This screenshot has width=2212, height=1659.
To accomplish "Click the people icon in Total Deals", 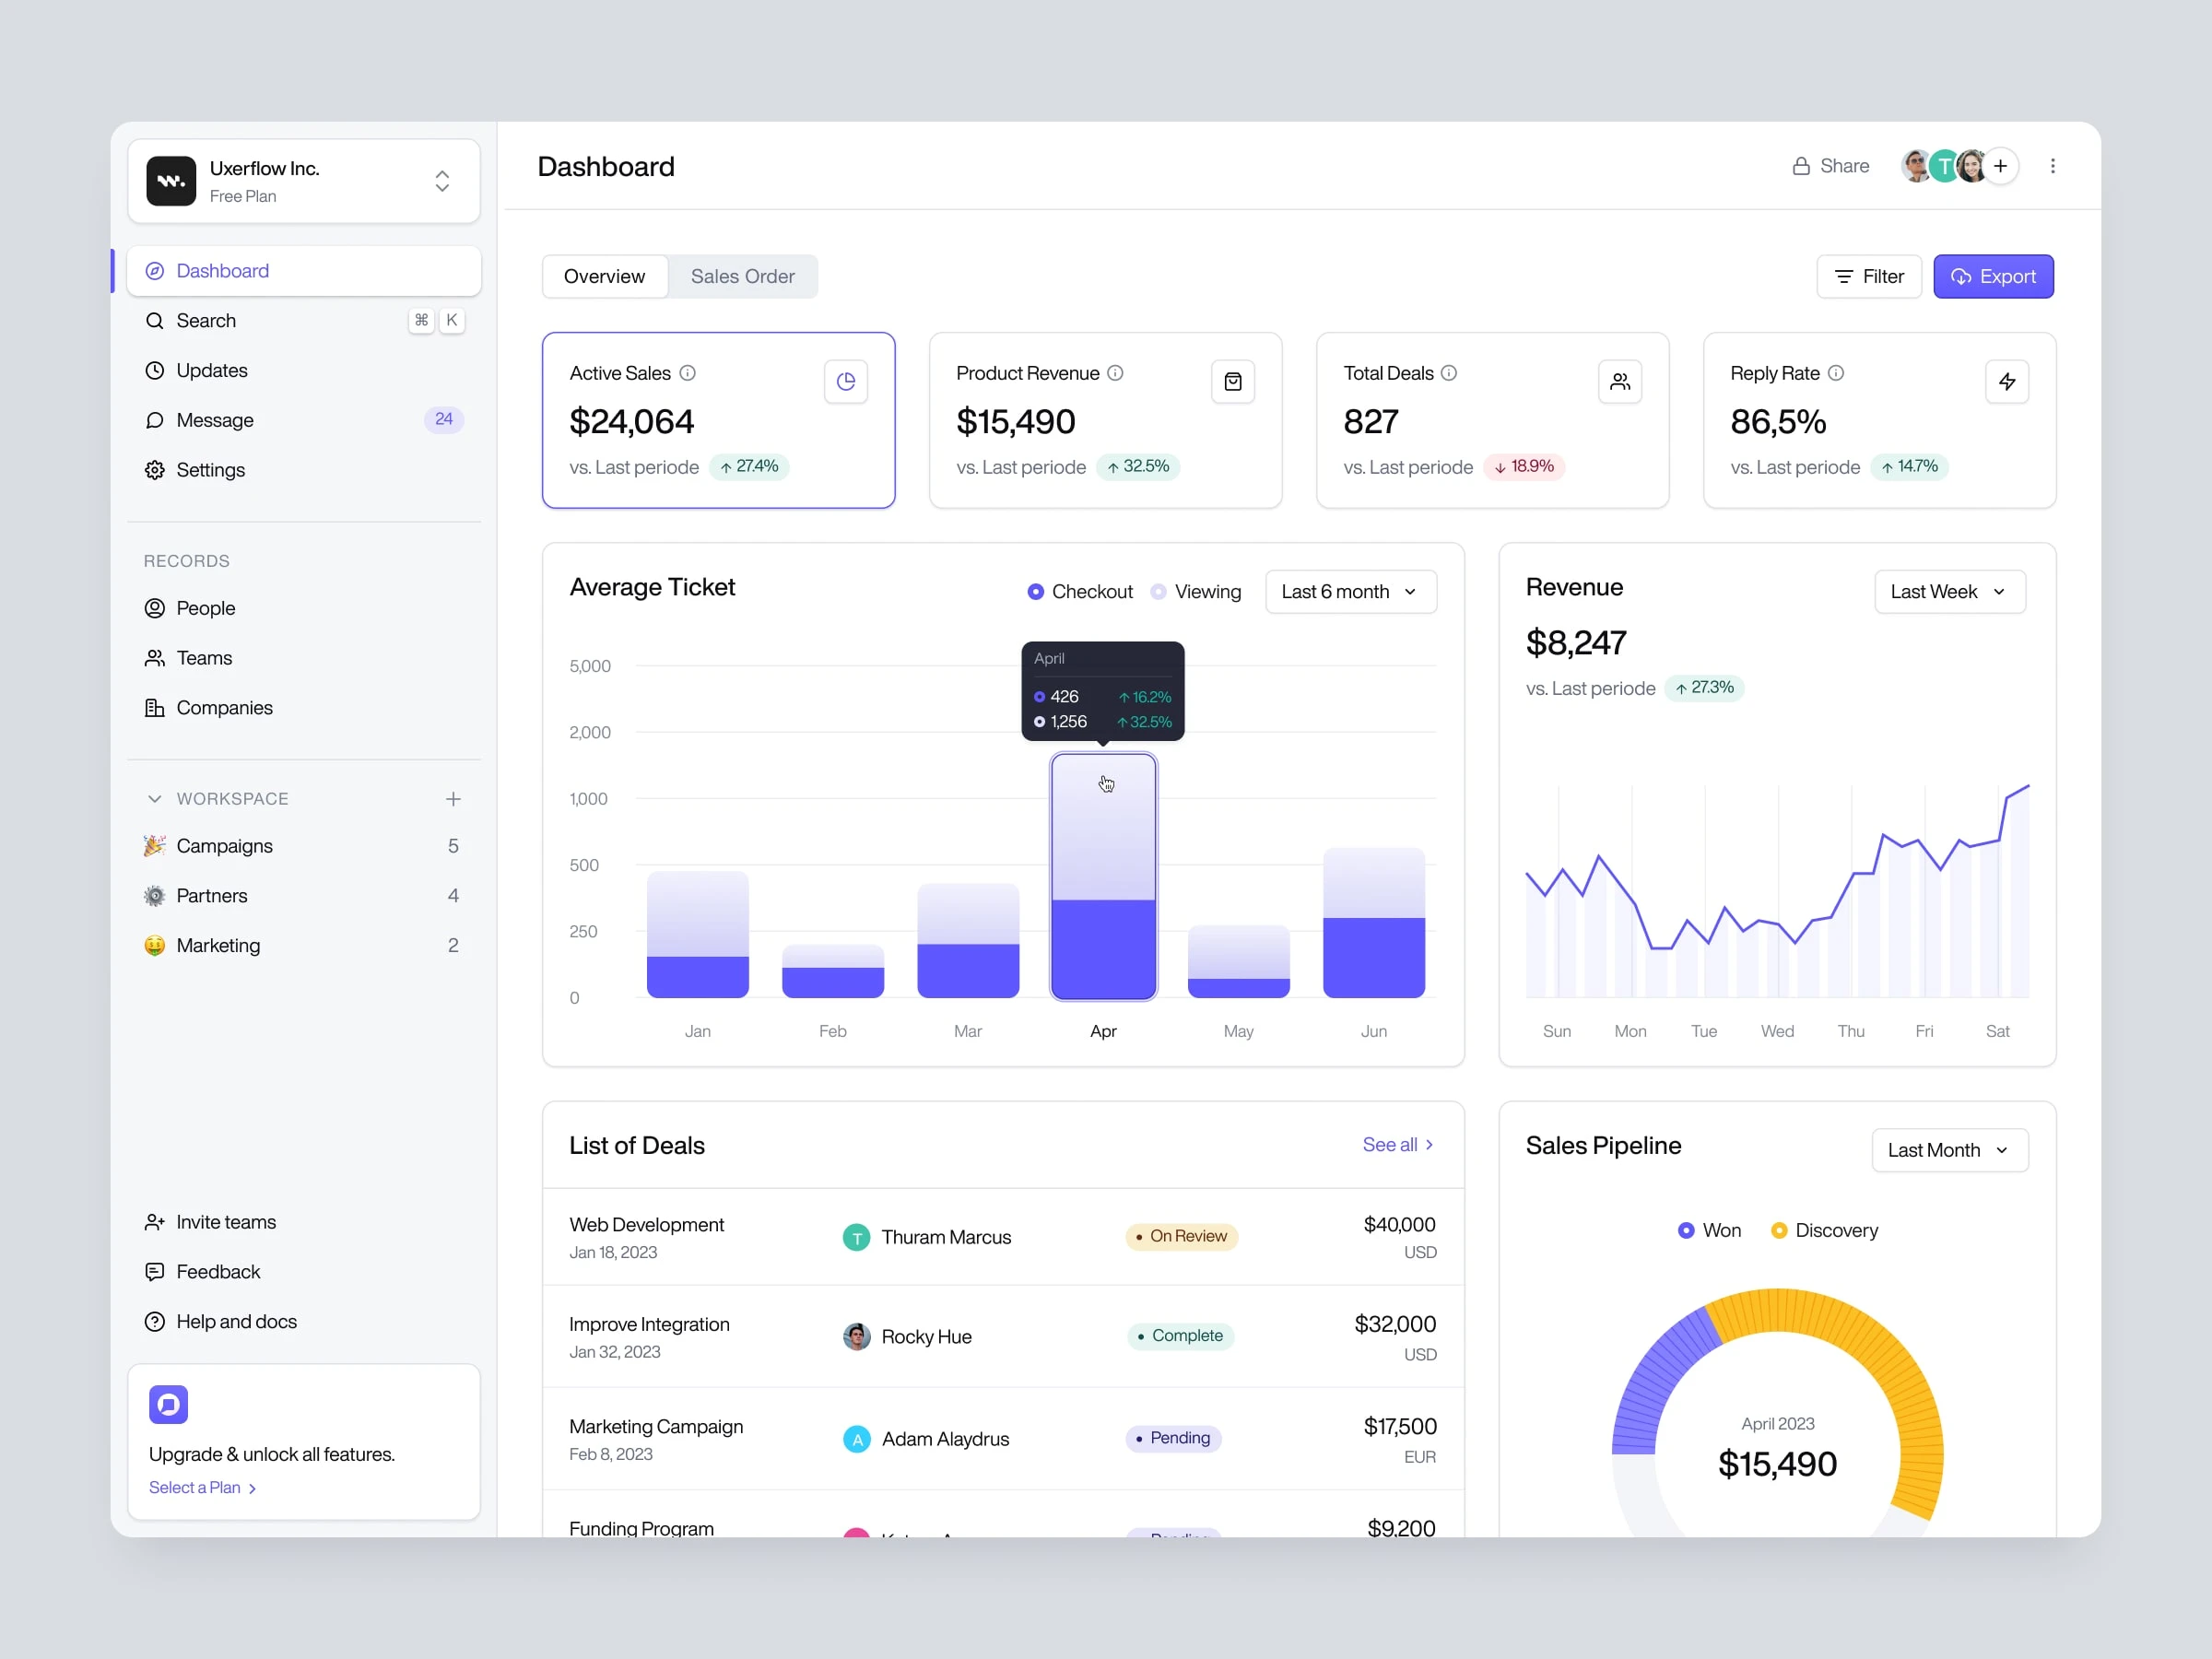I will click(x=1619, y=381).
